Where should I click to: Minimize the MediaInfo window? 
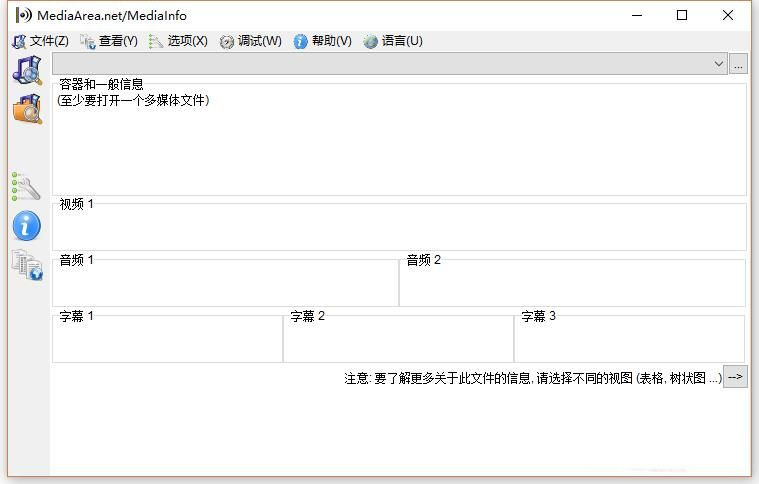click(637, 15)
